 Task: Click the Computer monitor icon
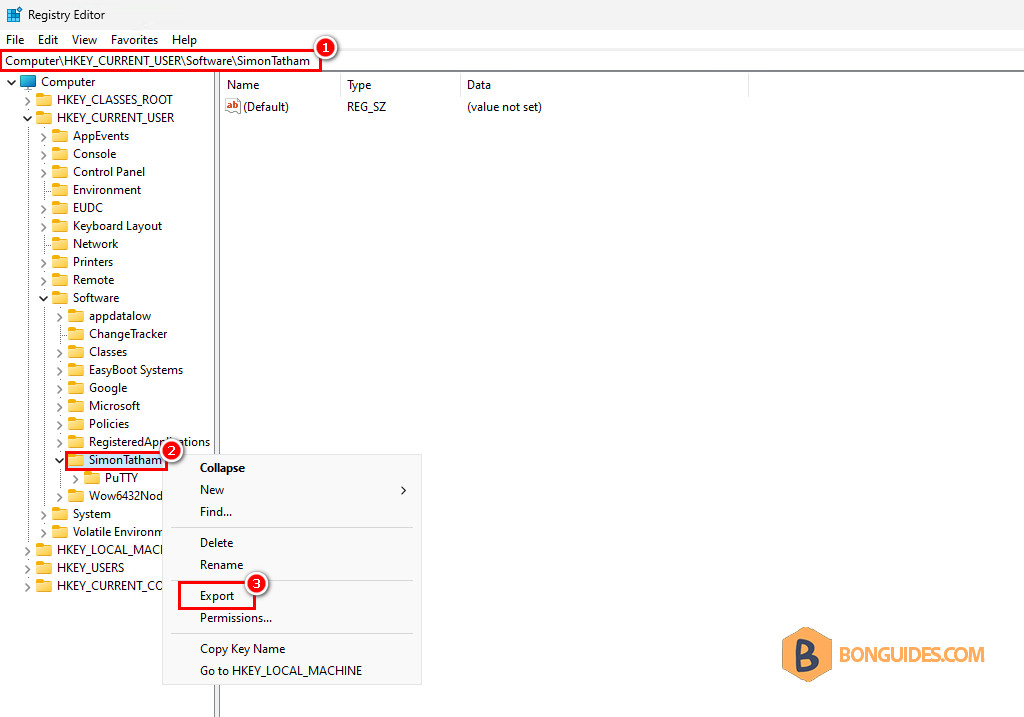pyautogui.click(x=28, y=82)
